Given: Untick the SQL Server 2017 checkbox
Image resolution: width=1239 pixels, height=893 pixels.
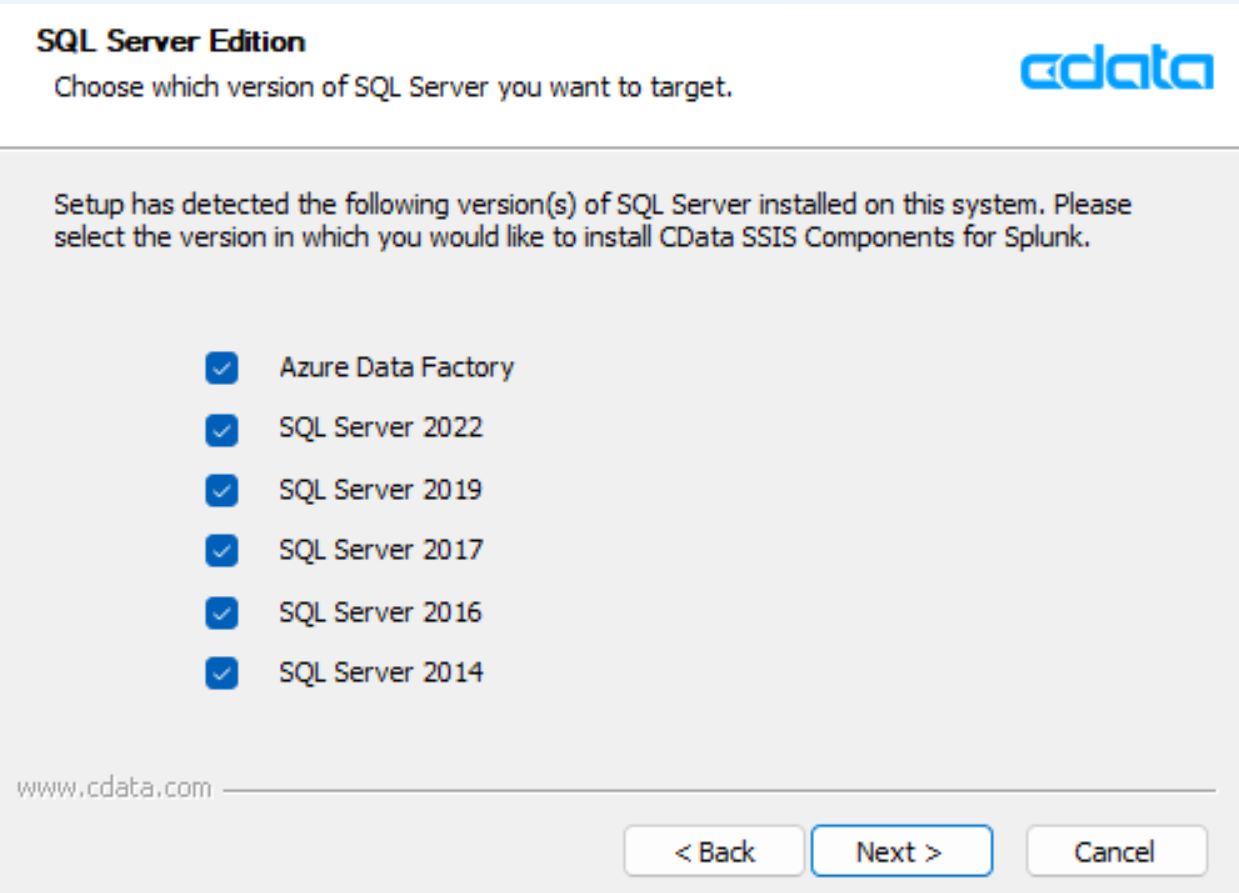Looking at the screenshot, I should point(222,551).
